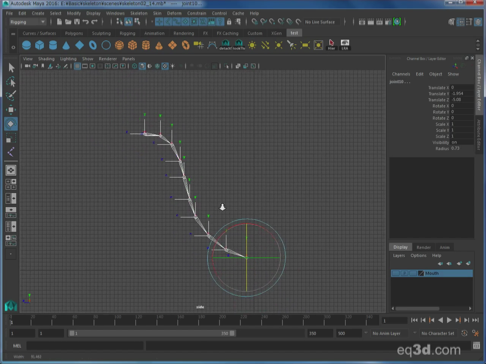Toggle Make Live magnet icon
This screenshot has height=364, width=486.
(x=298, y=22)
